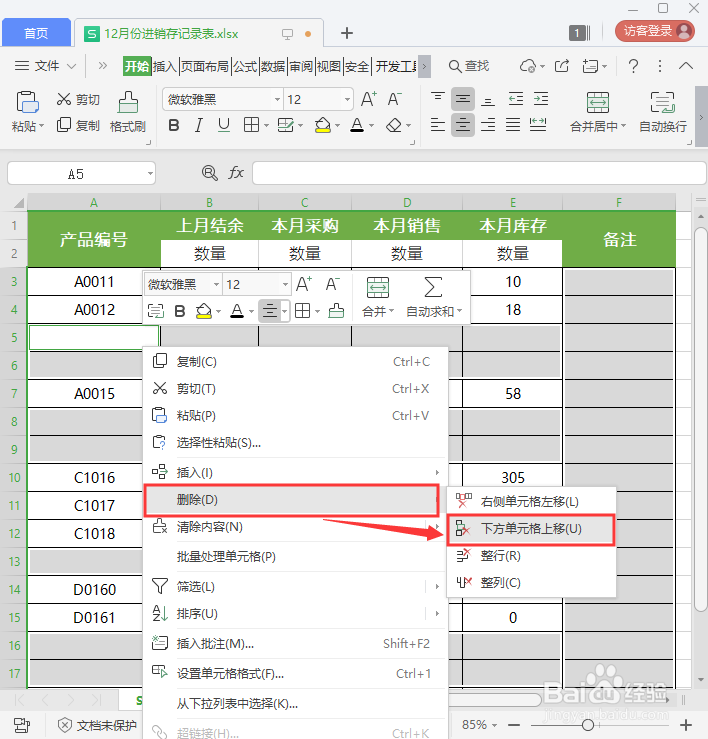Expand paste options arrow under 粘贴
The width and height of the screenshot is (708, 739).
(41, 126)
